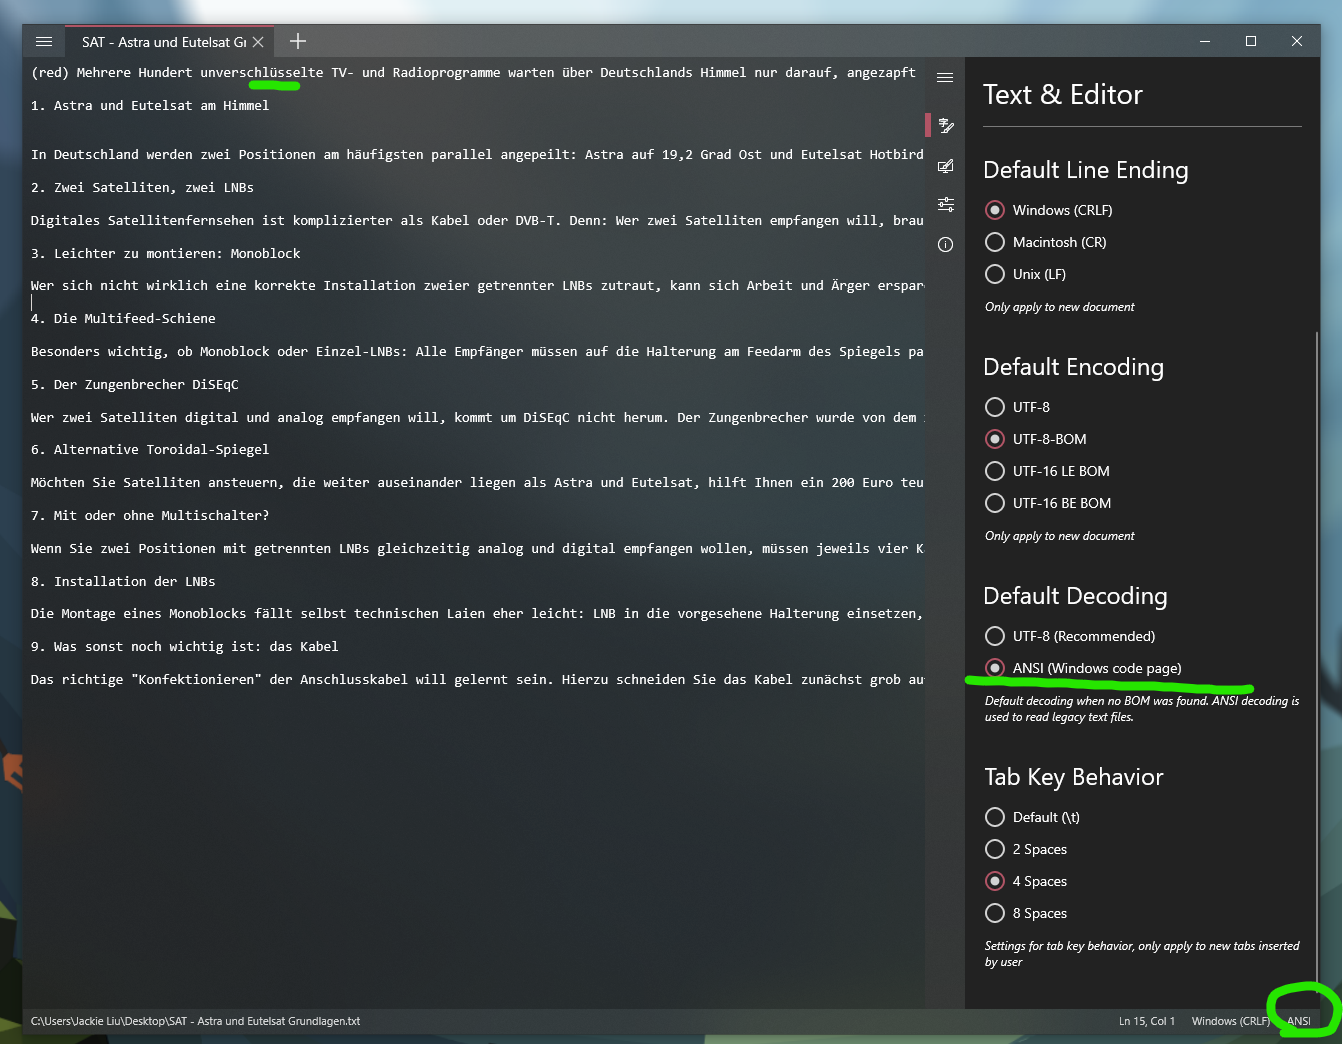Open the Text & Editor settings icon

(x=945, y=125)
